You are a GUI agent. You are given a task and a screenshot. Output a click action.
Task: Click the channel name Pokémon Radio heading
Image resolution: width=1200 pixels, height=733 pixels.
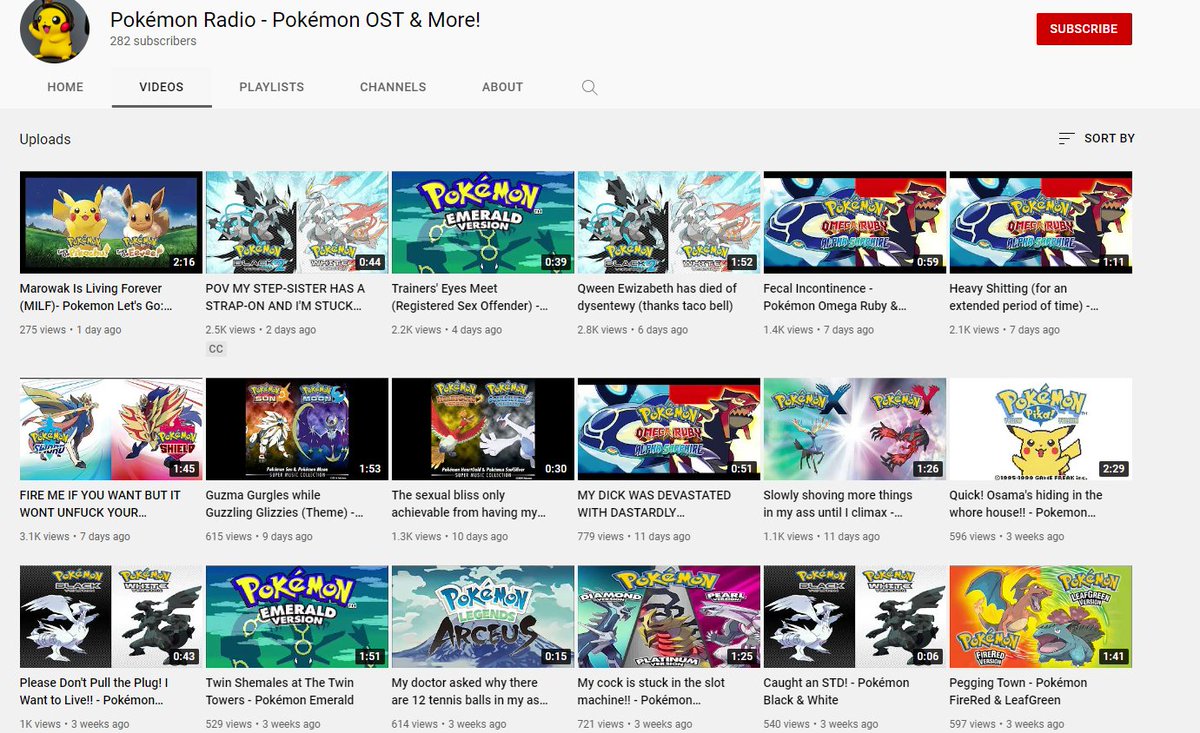click(x=295, y=19)
